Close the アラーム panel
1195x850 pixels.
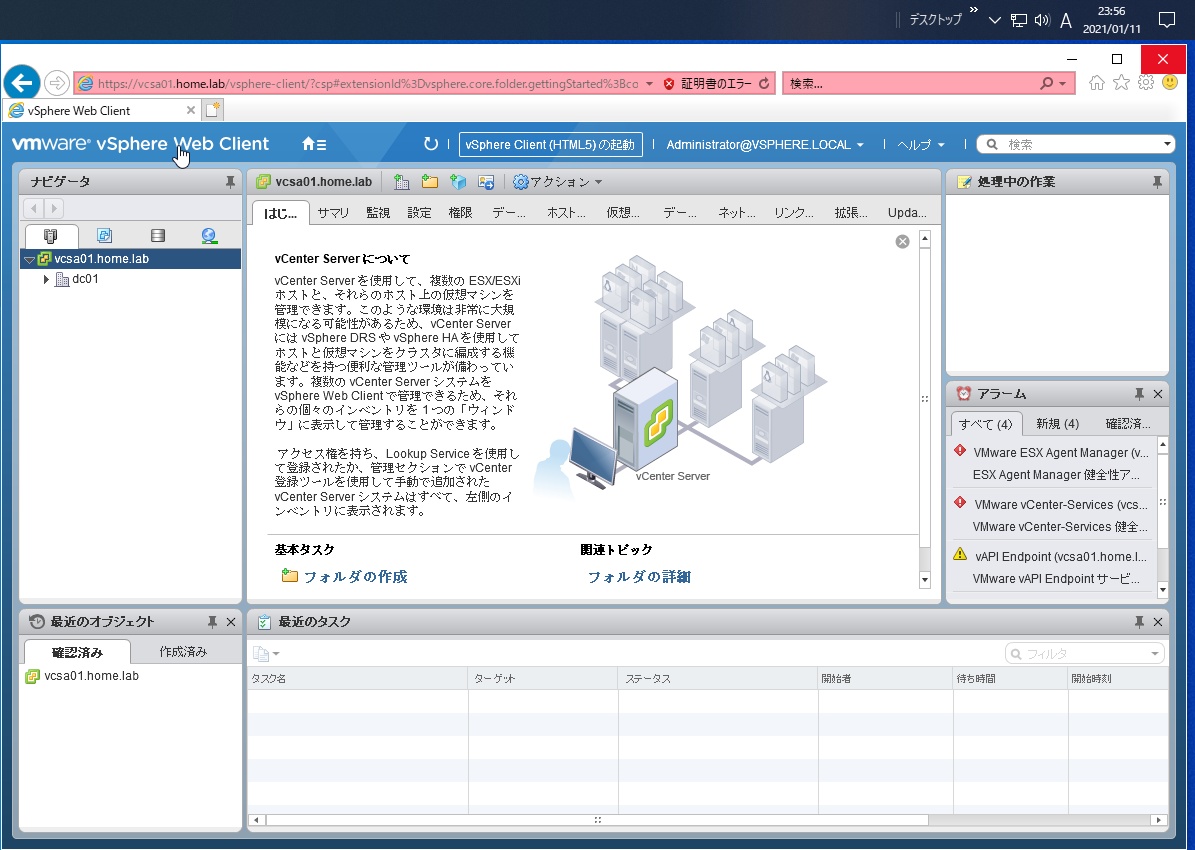tap(1158, 394)
